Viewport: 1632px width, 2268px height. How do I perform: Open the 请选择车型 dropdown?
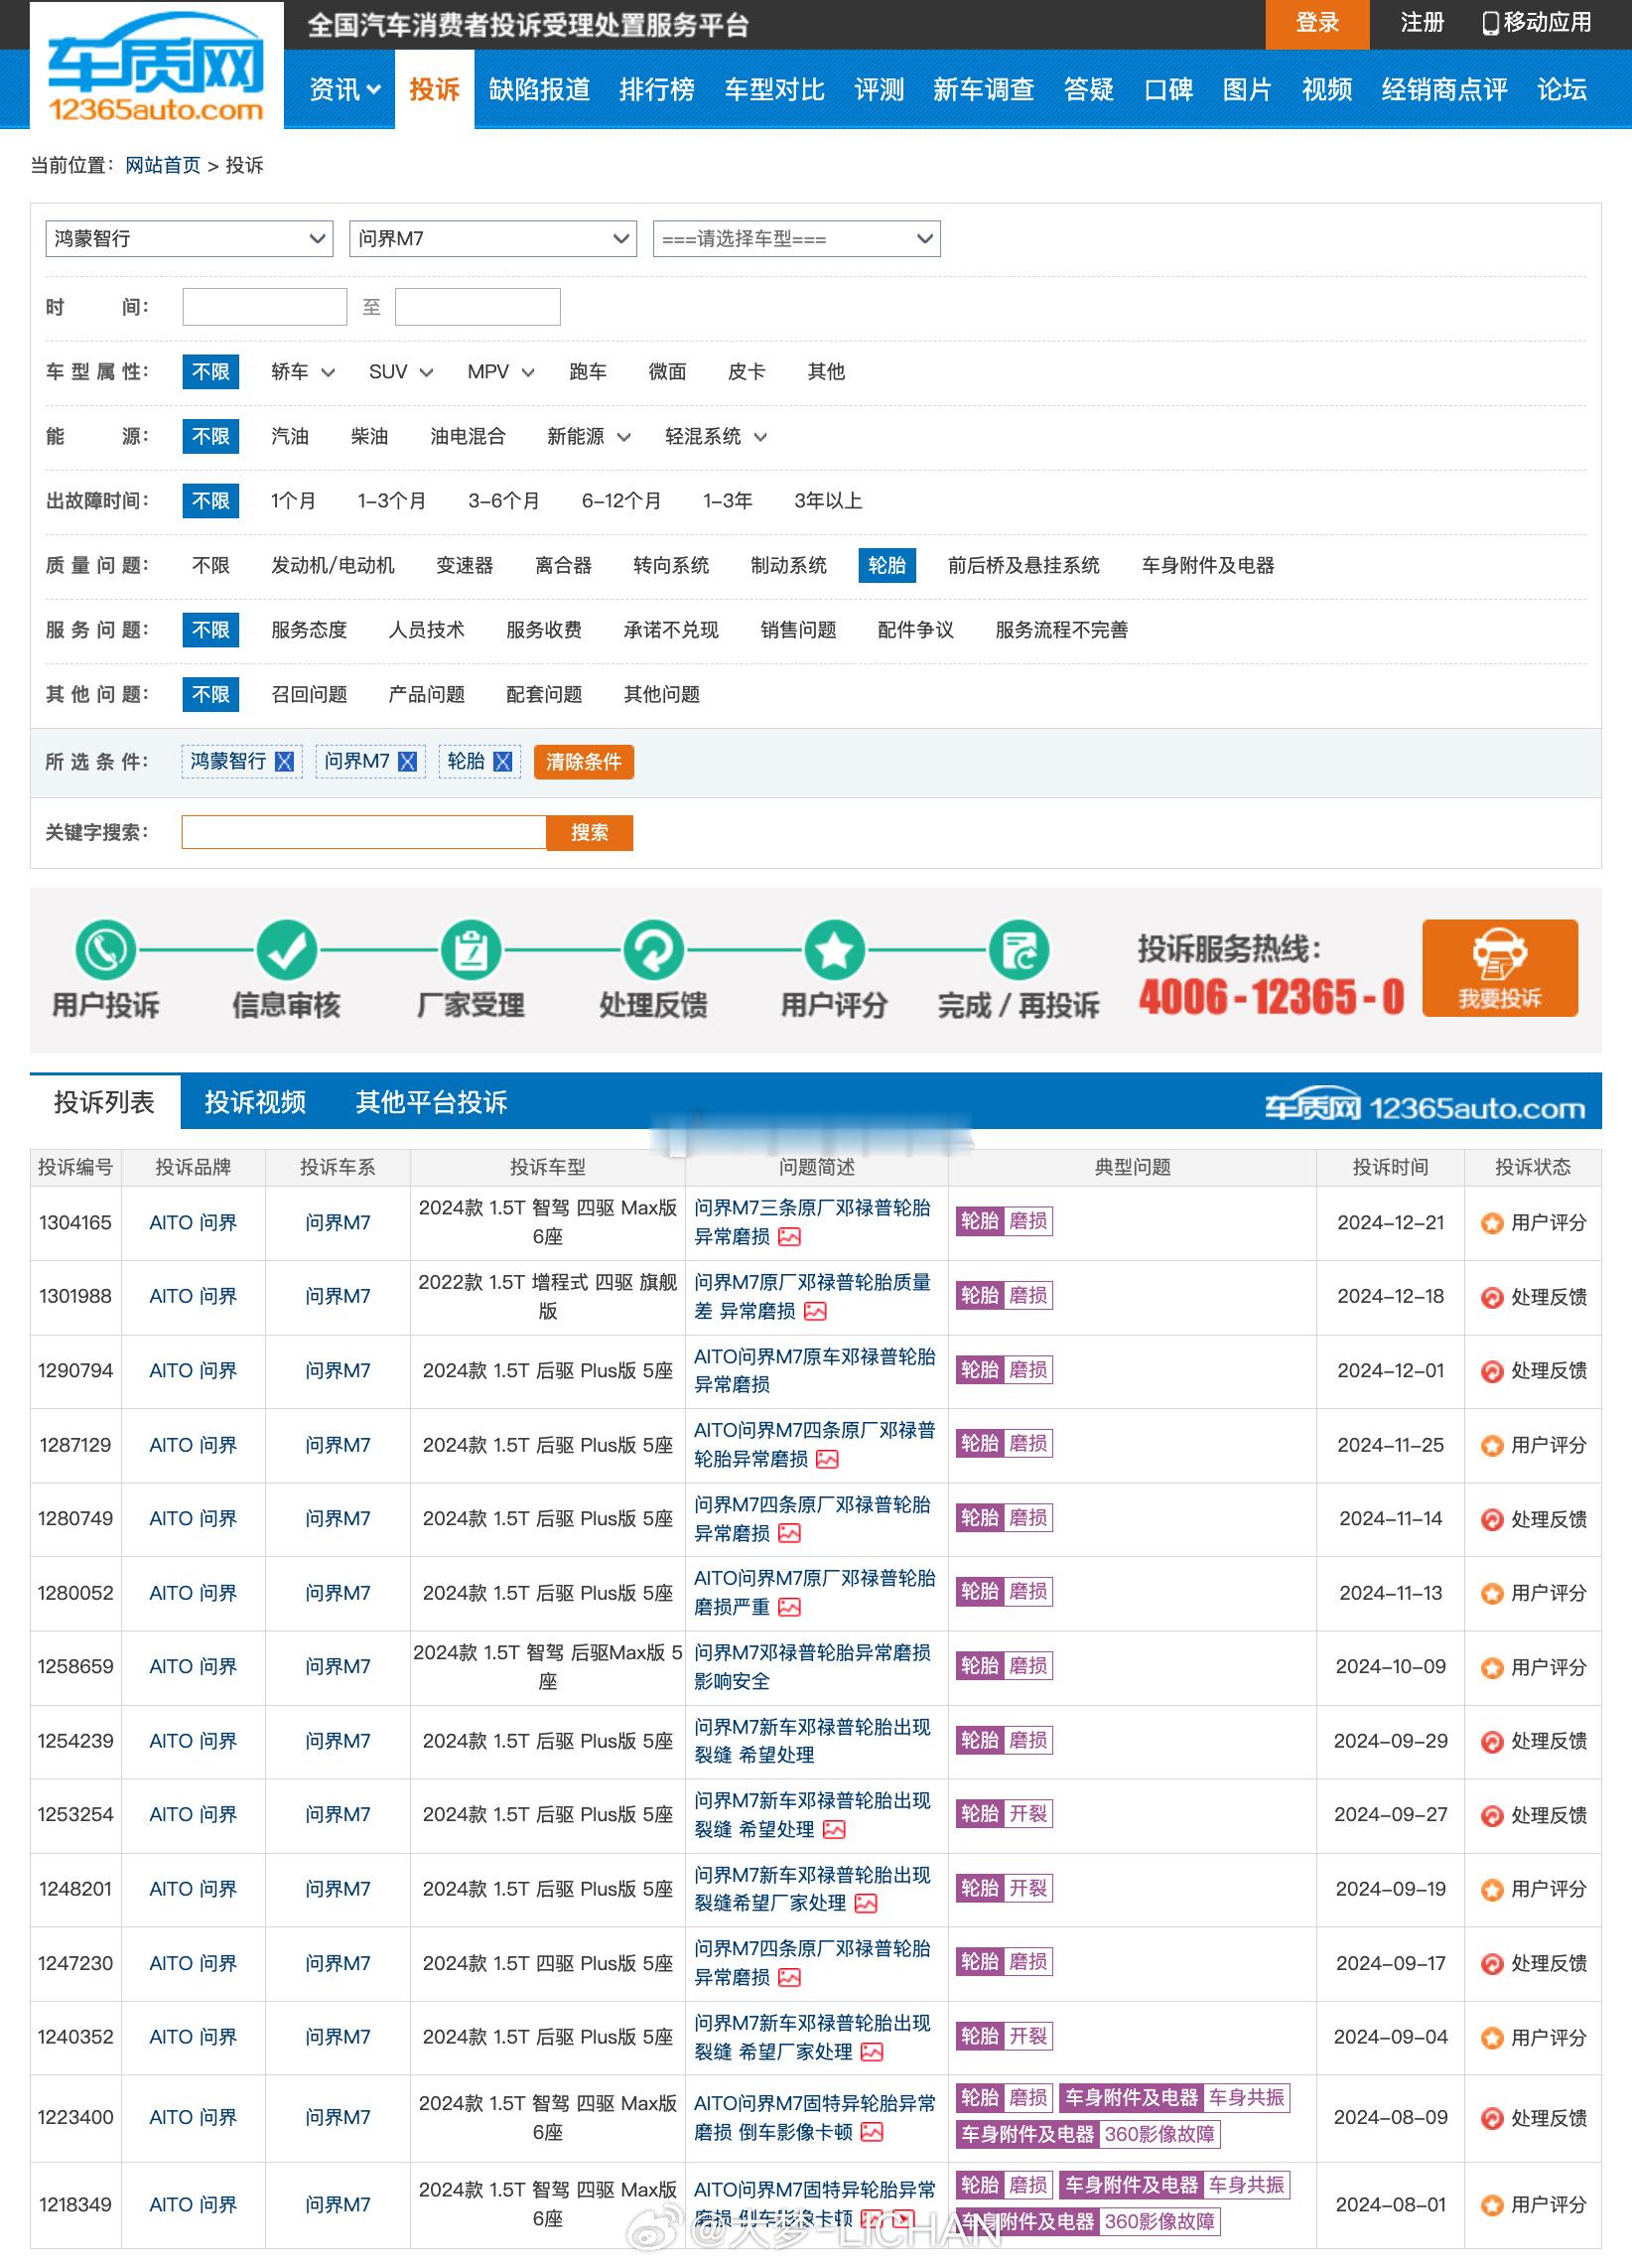coord(797,239)
